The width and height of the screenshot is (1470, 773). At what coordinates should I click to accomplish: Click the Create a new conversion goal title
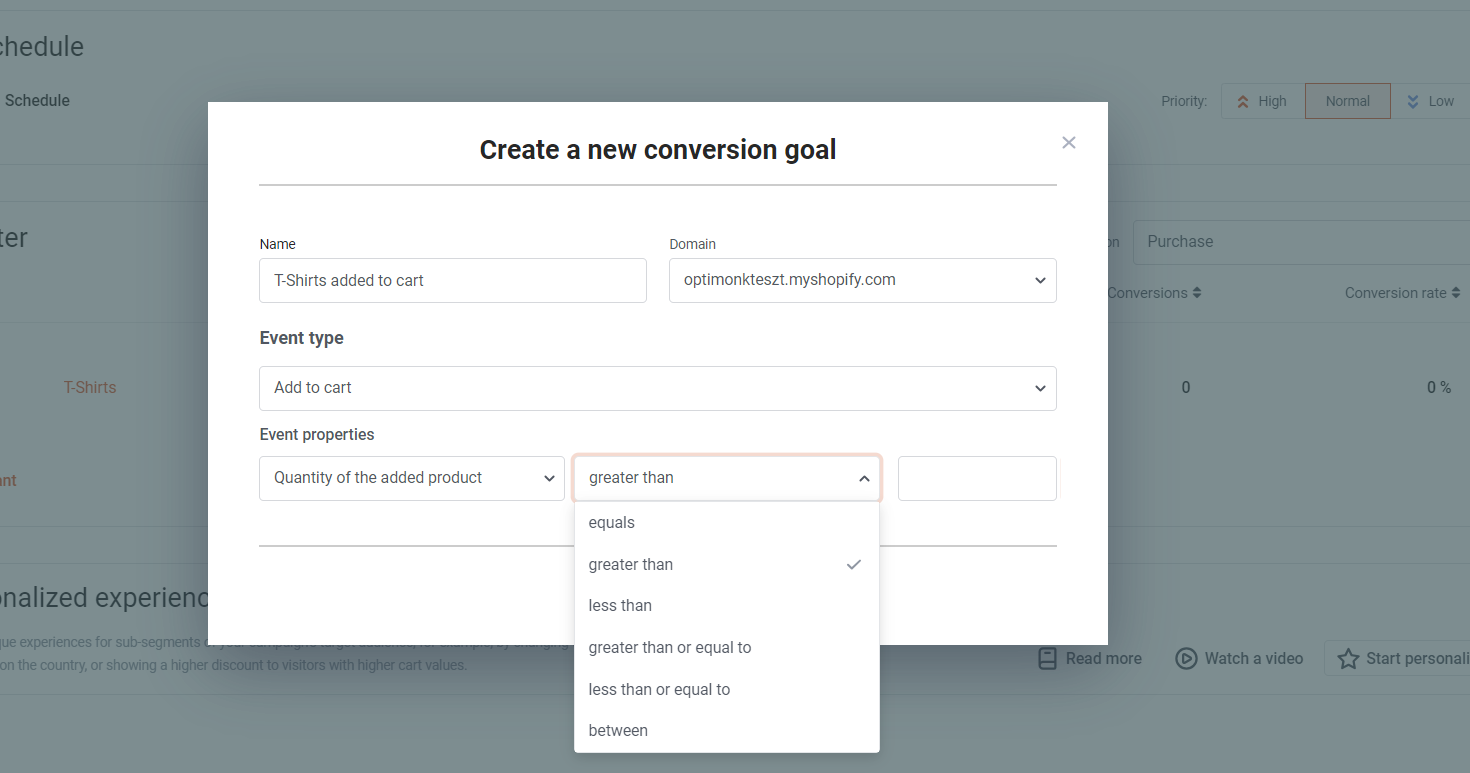coord(658,150)
